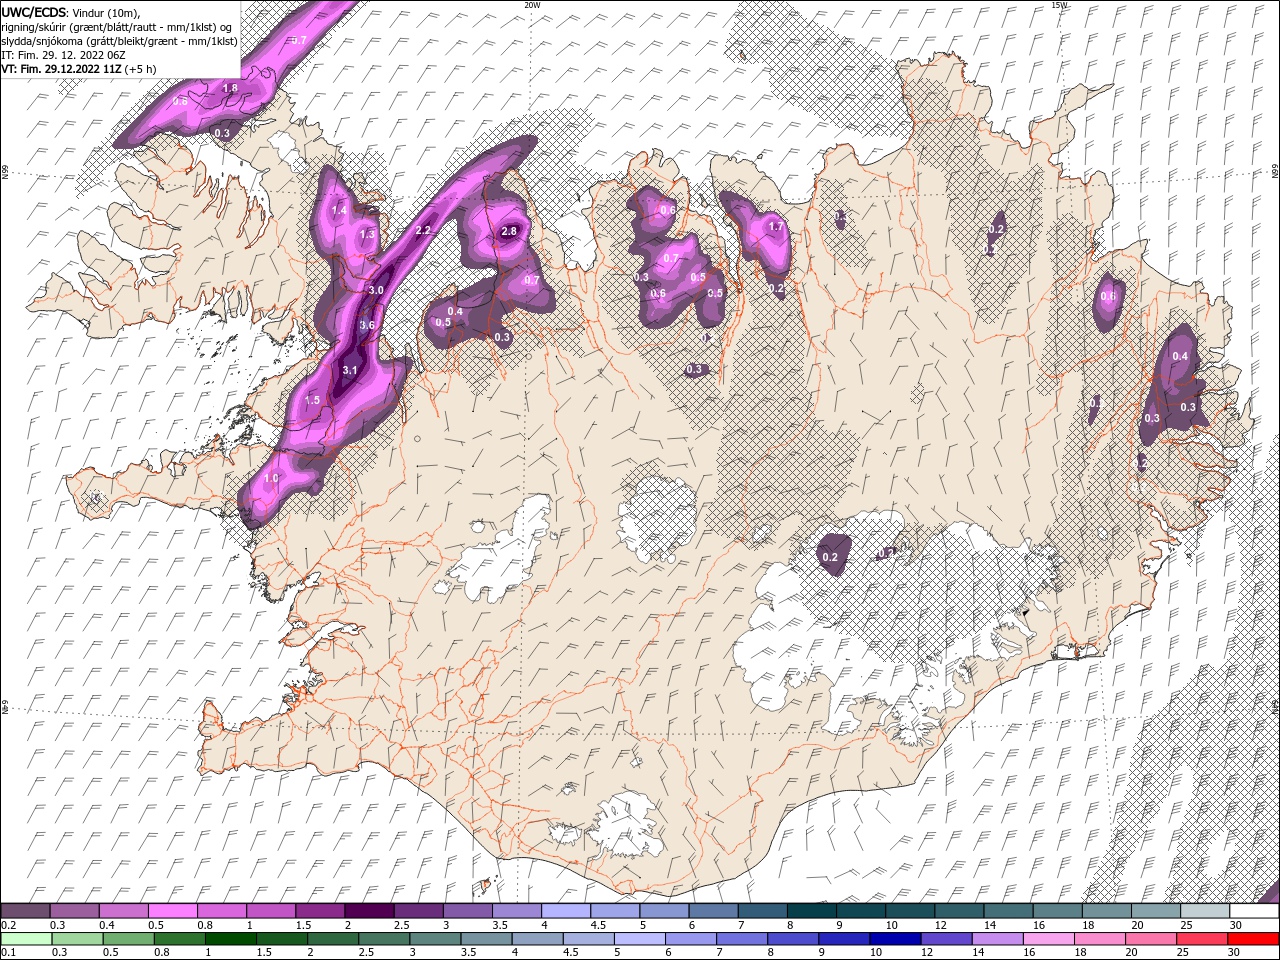Click the valid time line 'VT: Fim. 29.12.2022 11Z'
The image size is (1280, 960).
point(62,69)
